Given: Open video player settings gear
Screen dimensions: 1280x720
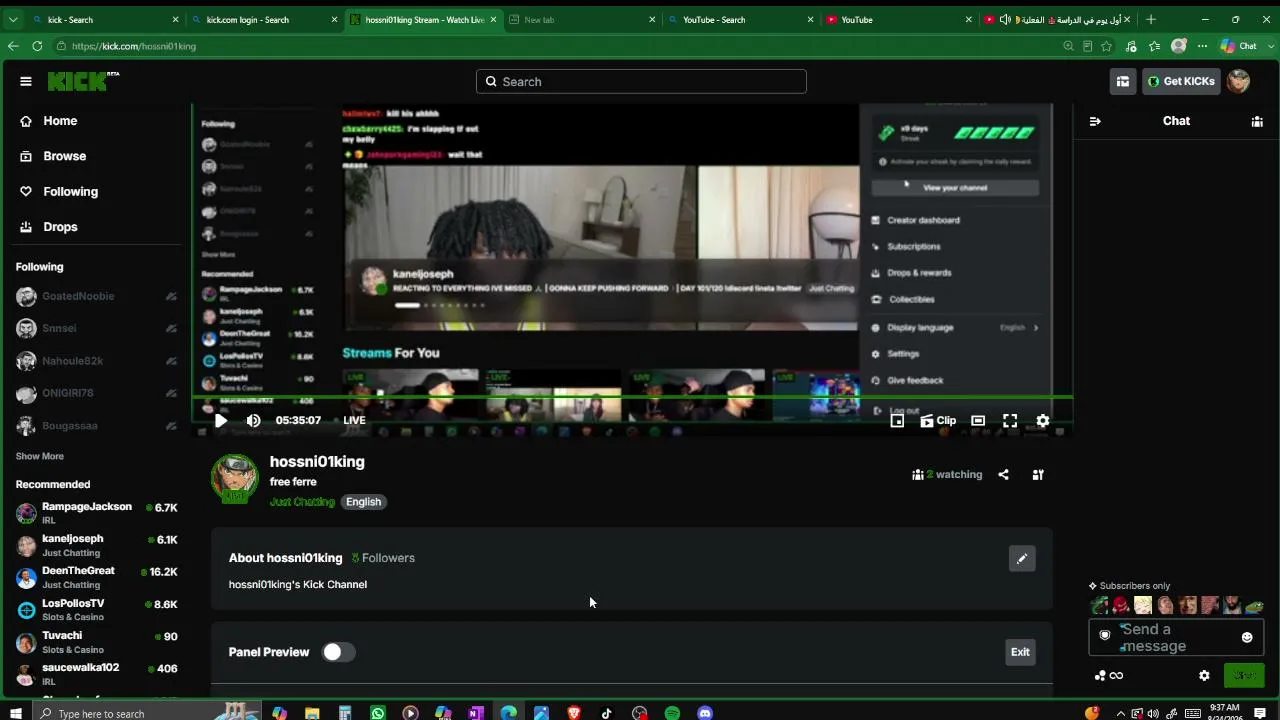Looking at the screenshot, I should [1043, 421].
